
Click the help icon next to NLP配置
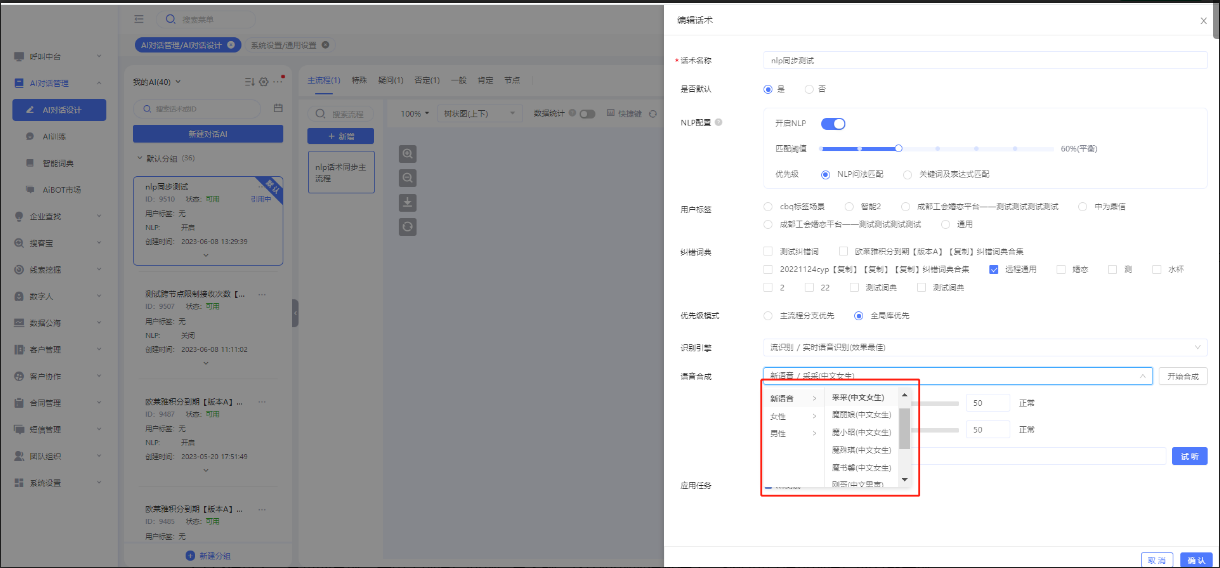pyautogui.click(x=719, y=123)
